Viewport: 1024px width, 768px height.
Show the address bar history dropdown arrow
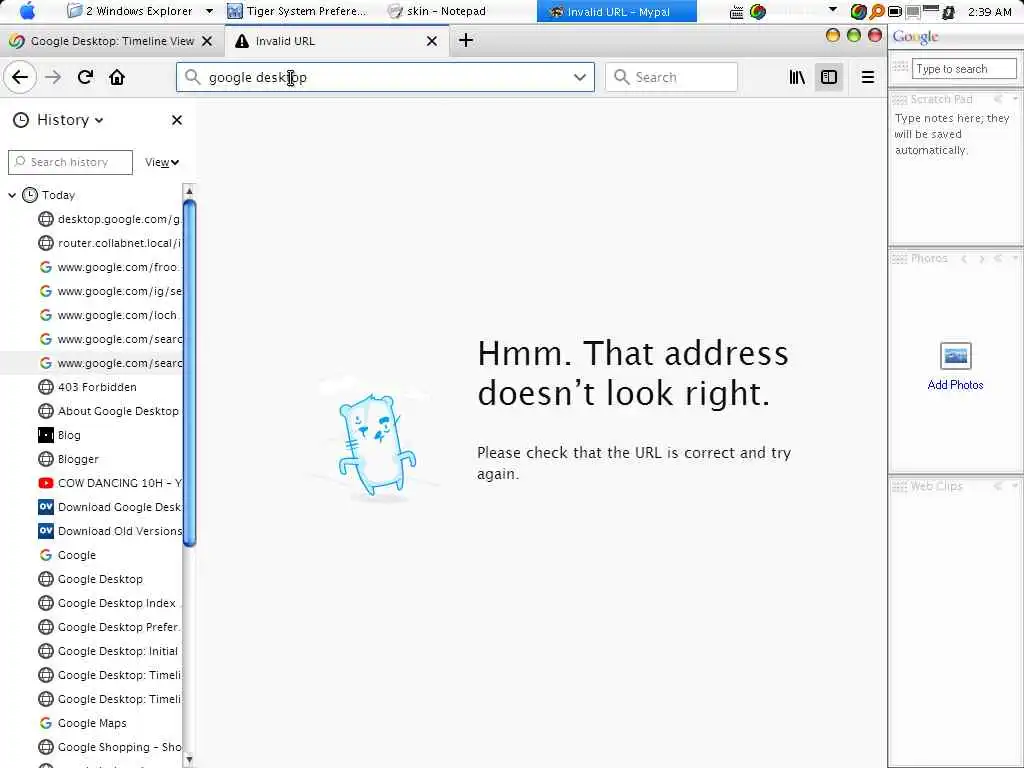click(579, 77)
